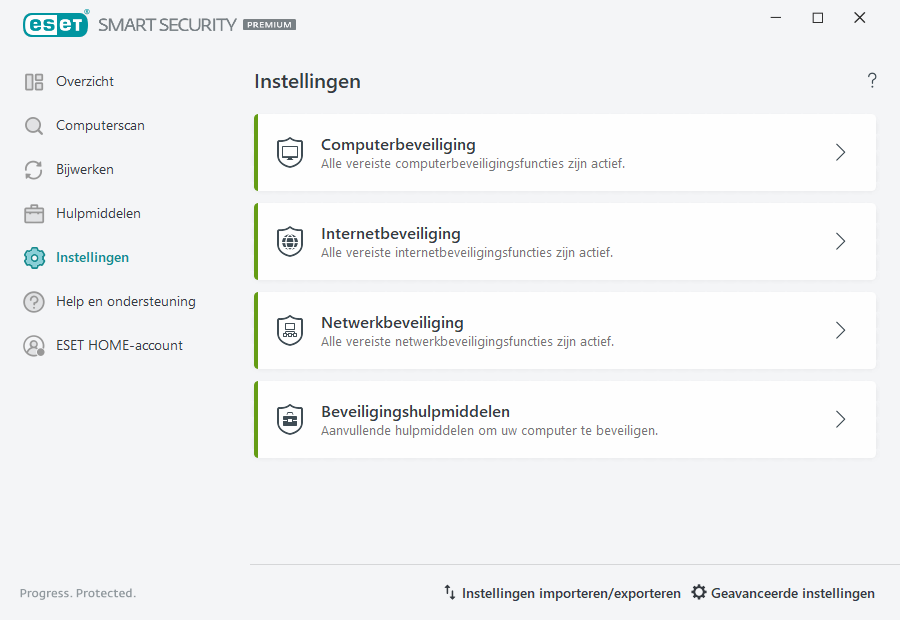Click the Overzicht dashboard icon
The height and width of the screenshot is (620, 900).
click(33, 81)
